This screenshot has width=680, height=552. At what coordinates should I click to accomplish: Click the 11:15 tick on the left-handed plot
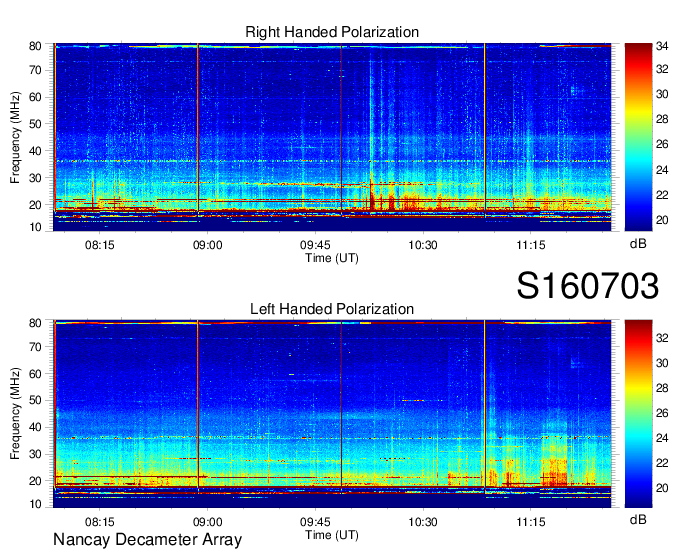[531, 522]
